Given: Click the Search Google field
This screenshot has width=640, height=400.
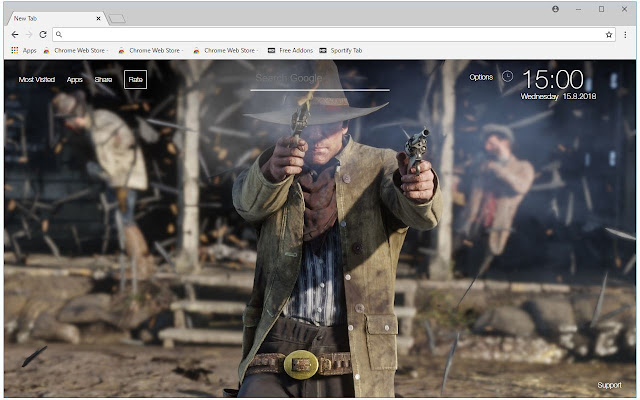Looking at the screenshot, I should click(320, 80).
